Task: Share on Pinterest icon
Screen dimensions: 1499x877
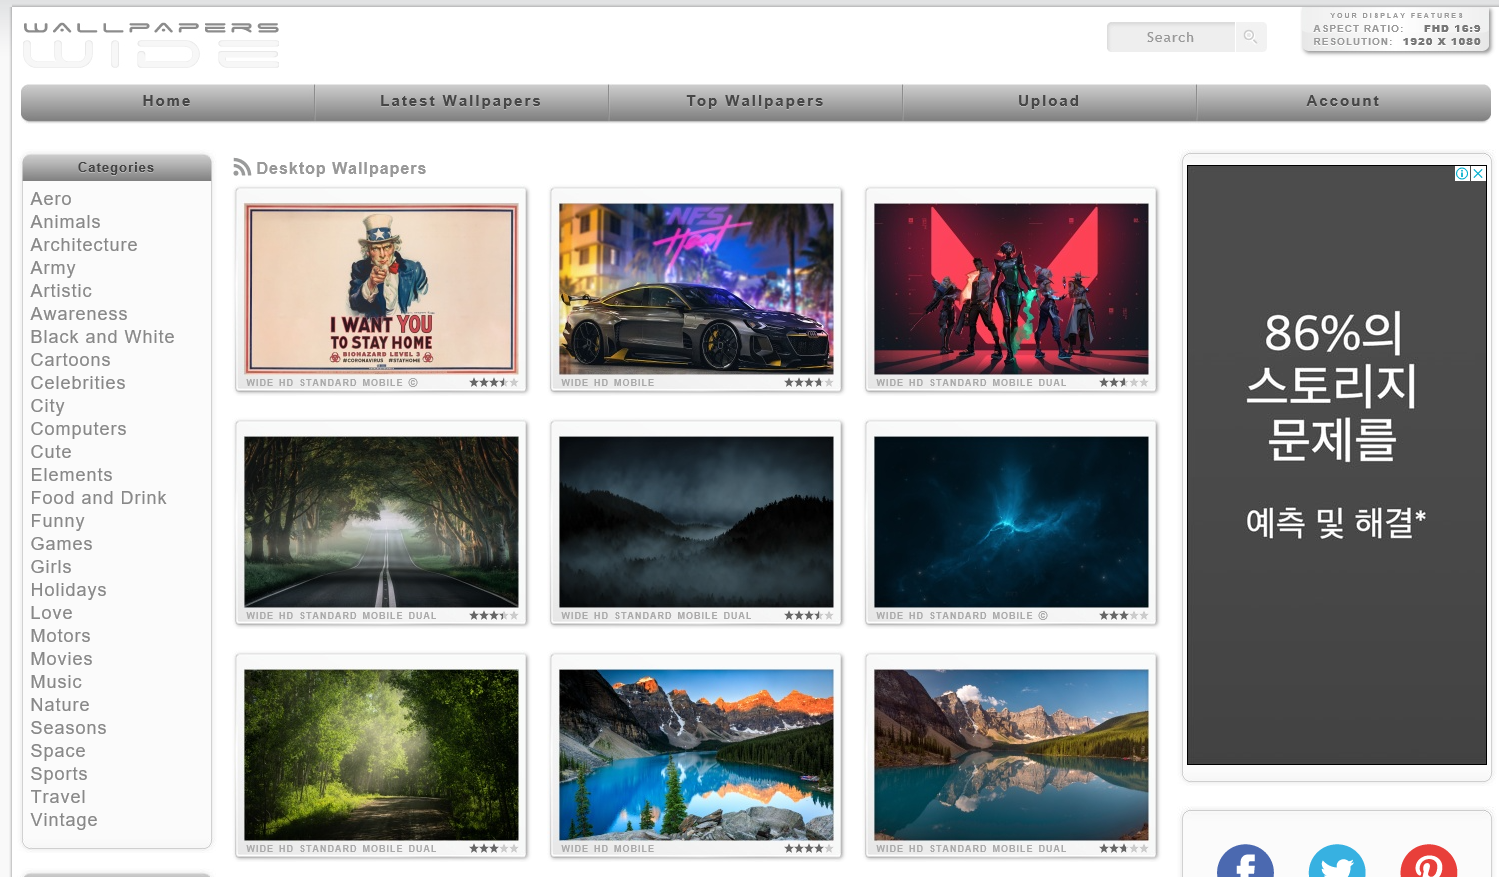Action: point(1428,861)
